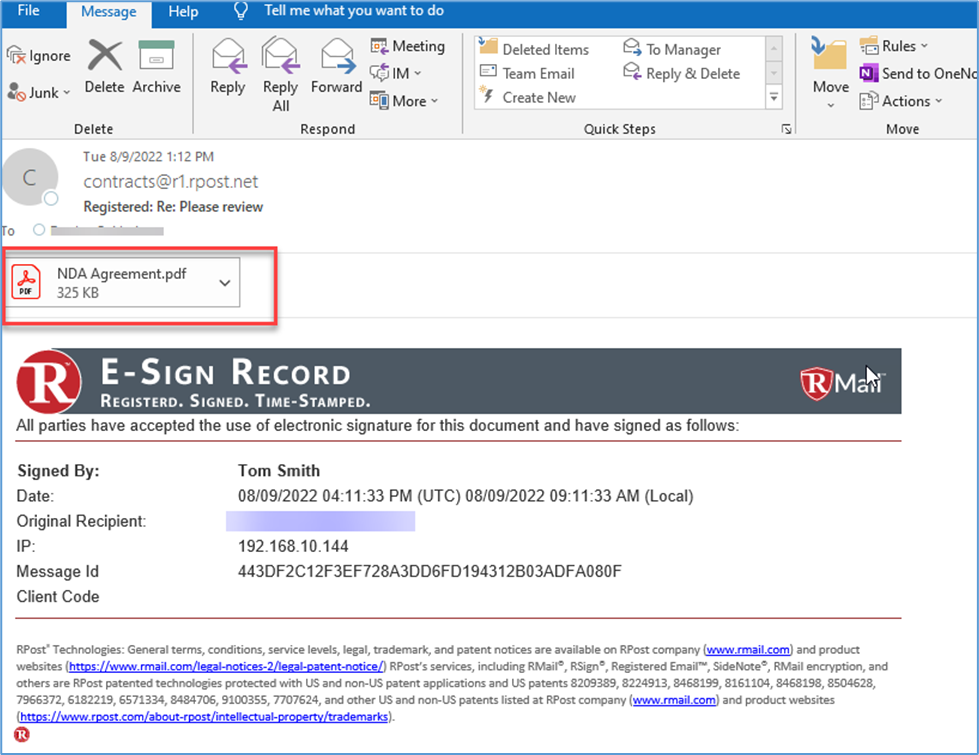The height and width of the screenshot is (755, 979).
Task: Send the email to OneNote
Action: pyautogui.click(x=917, y=73)
